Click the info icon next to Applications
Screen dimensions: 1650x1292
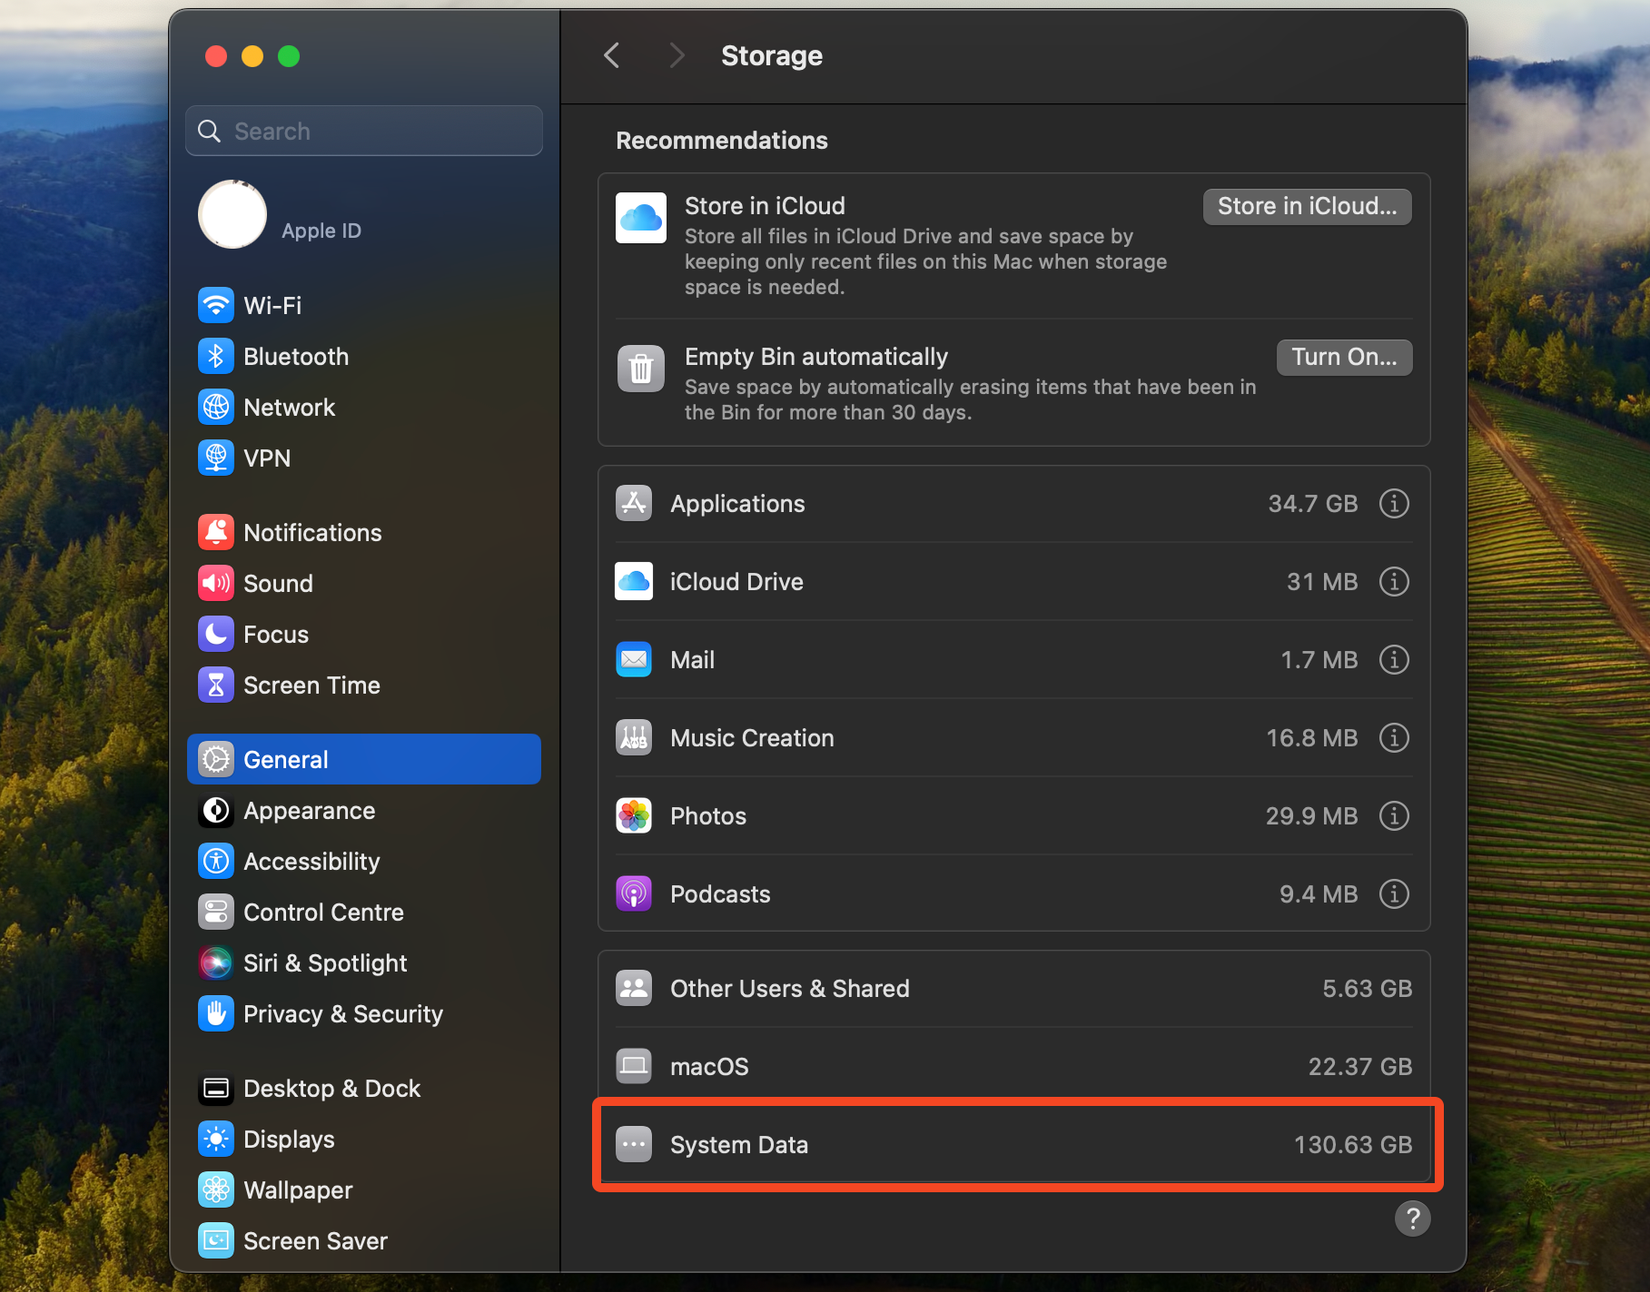click(1393, 504)
